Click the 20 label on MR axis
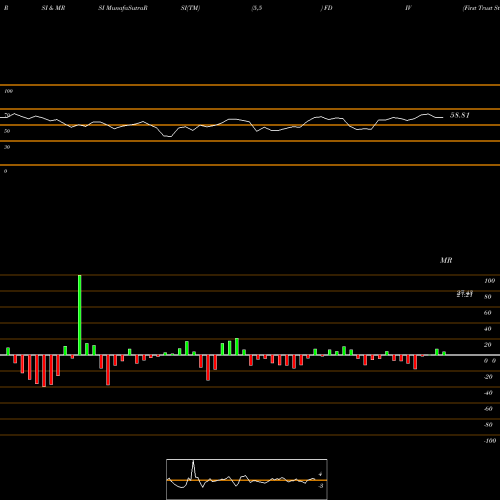 (x=488, y=345)
